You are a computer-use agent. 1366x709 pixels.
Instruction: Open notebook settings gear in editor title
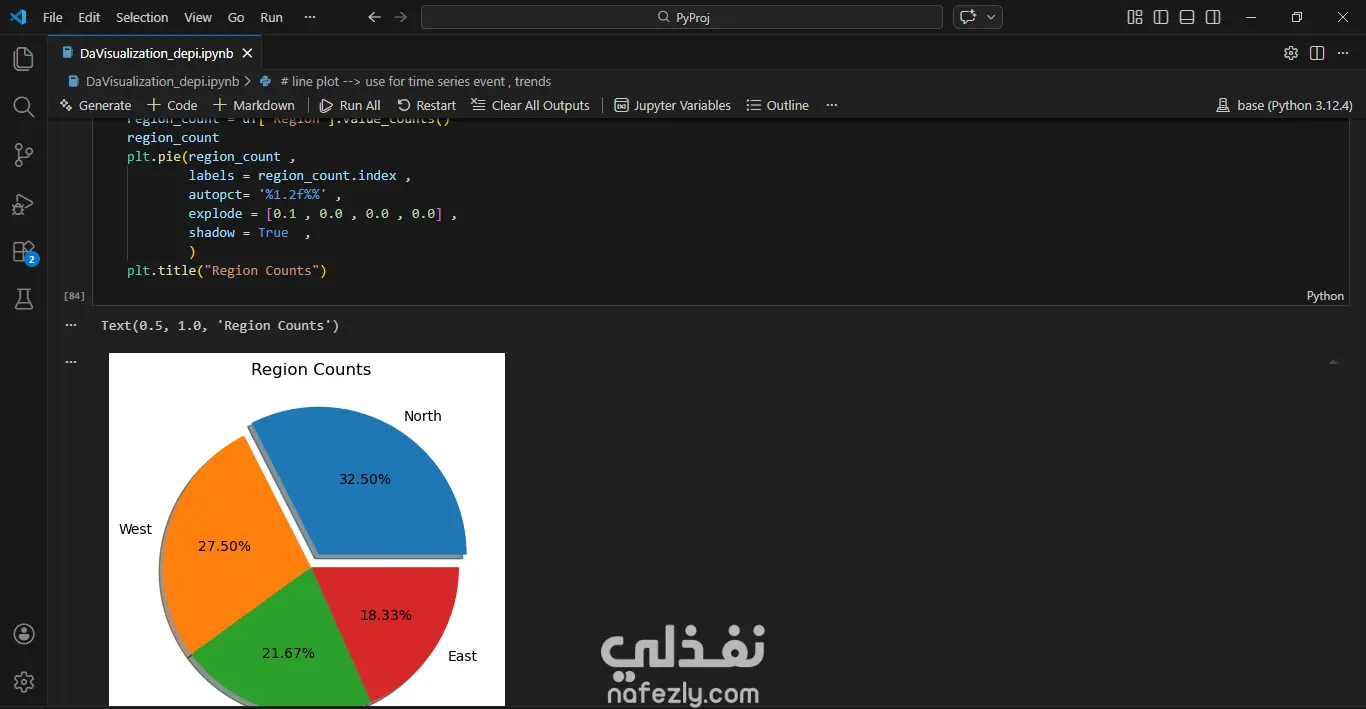1291,53
